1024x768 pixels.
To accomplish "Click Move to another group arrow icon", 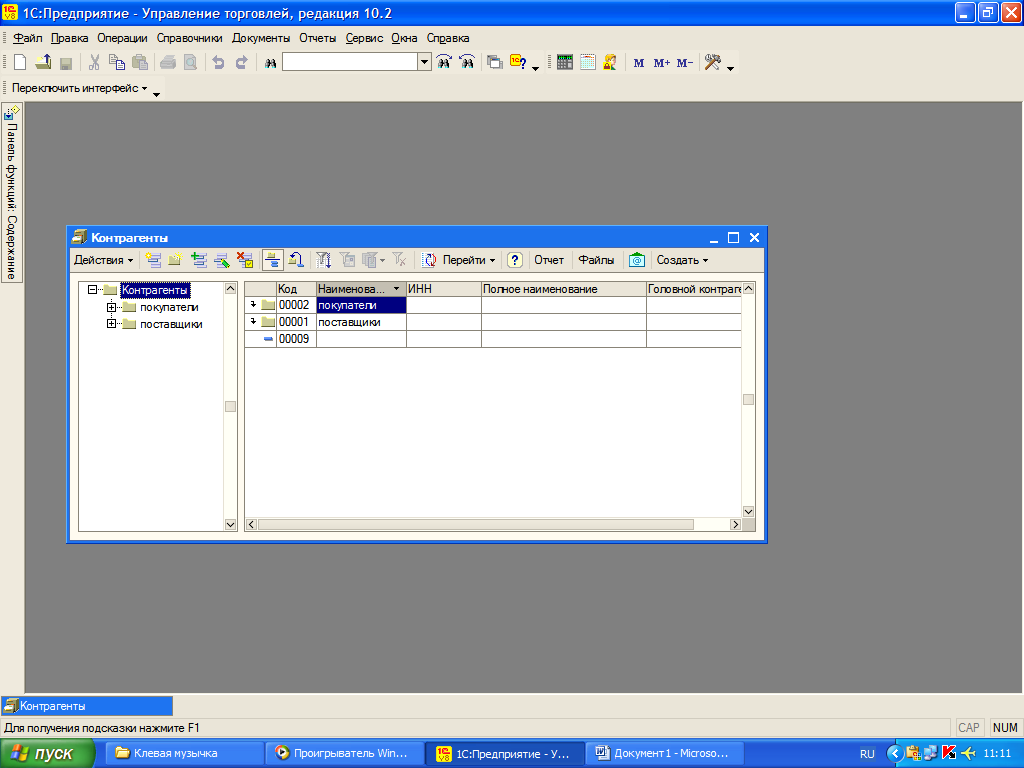I will [296, 260].
